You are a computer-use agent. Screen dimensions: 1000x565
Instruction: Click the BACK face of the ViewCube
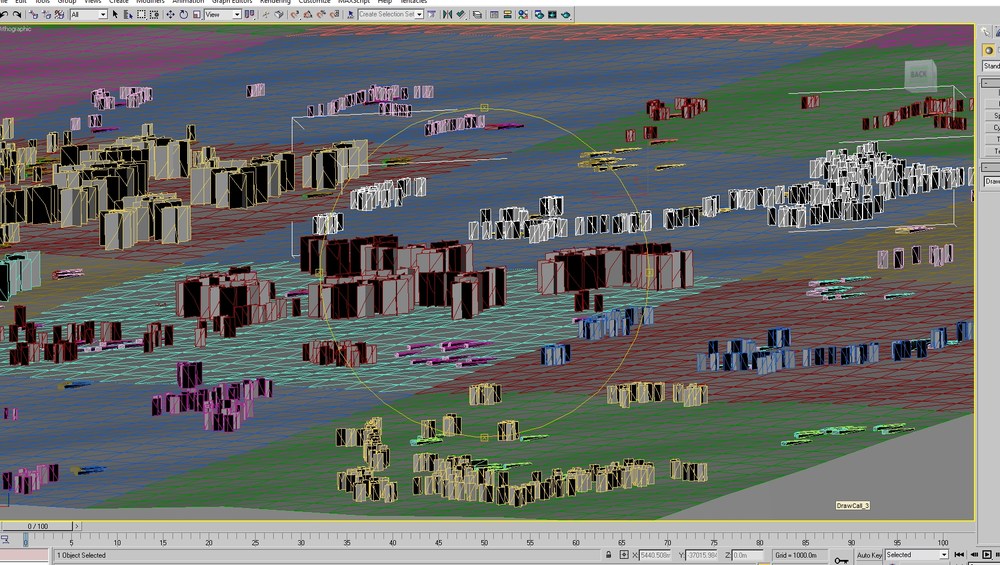click(x=919, y=75)
